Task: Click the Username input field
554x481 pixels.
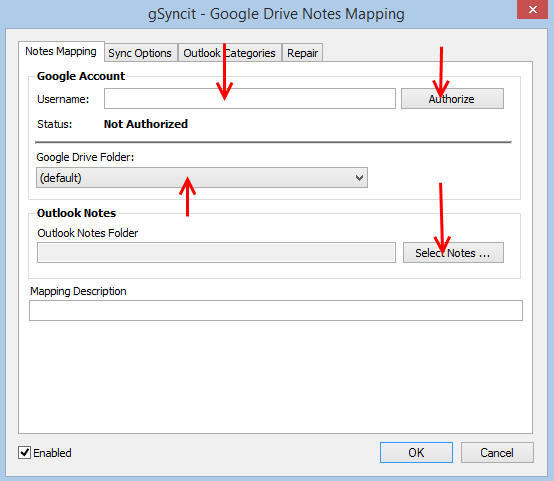Action: point(250,99)
